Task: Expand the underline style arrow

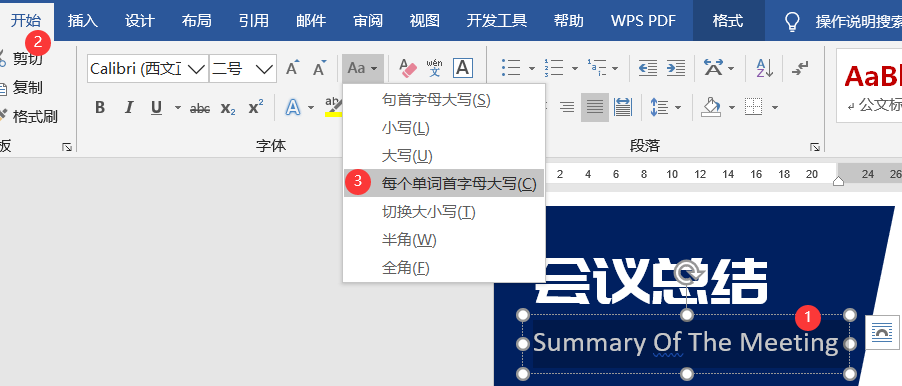Action: click(177, 108)
